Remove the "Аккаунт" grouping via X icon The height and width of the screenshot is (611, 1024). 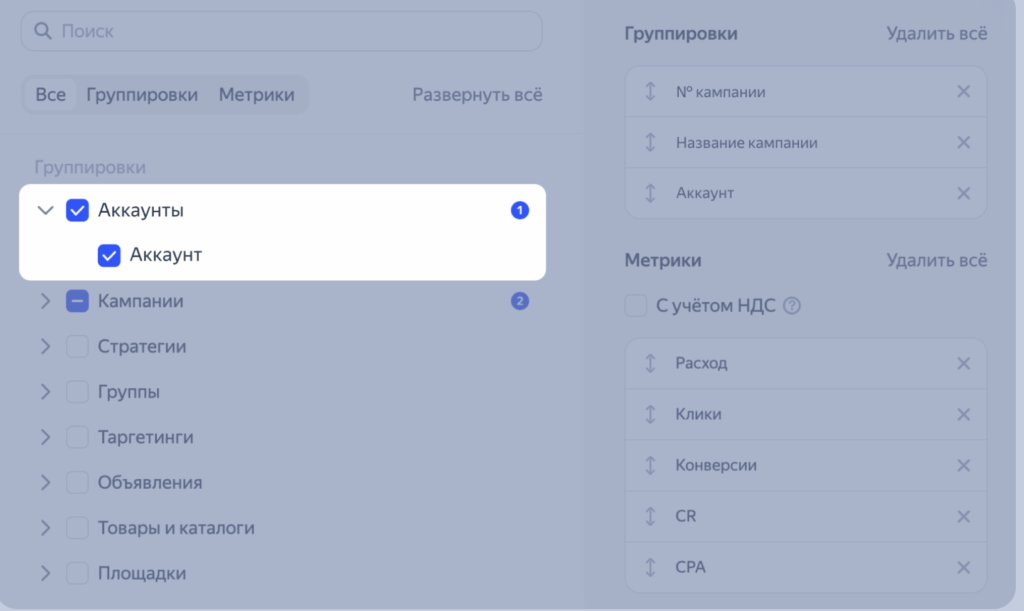point(963,193)
